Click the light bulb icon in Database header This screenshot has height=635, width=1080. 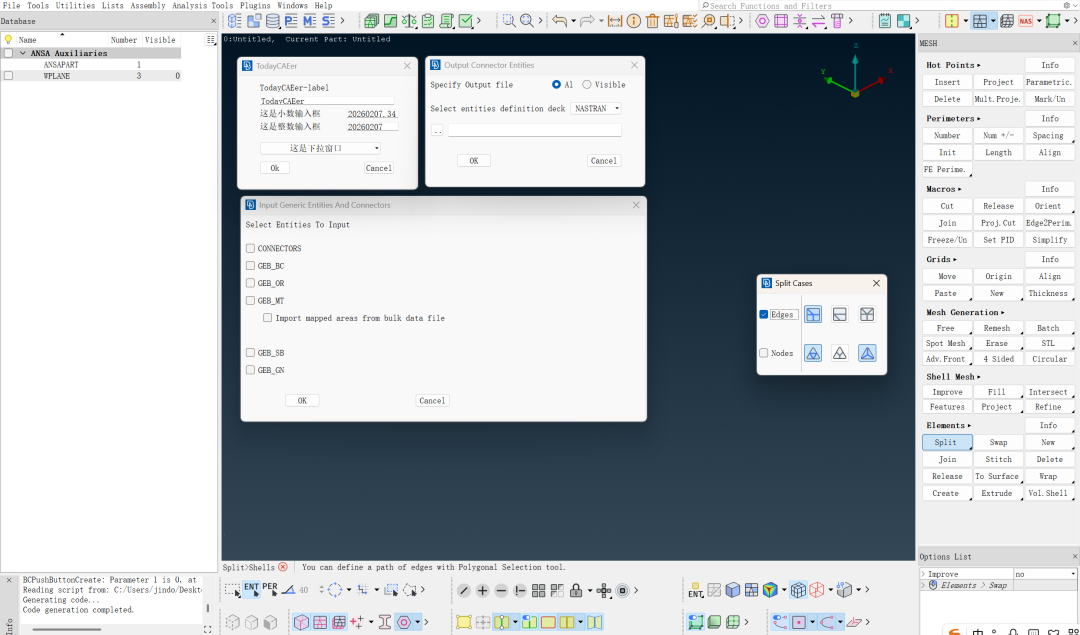(x=8, y=40)
